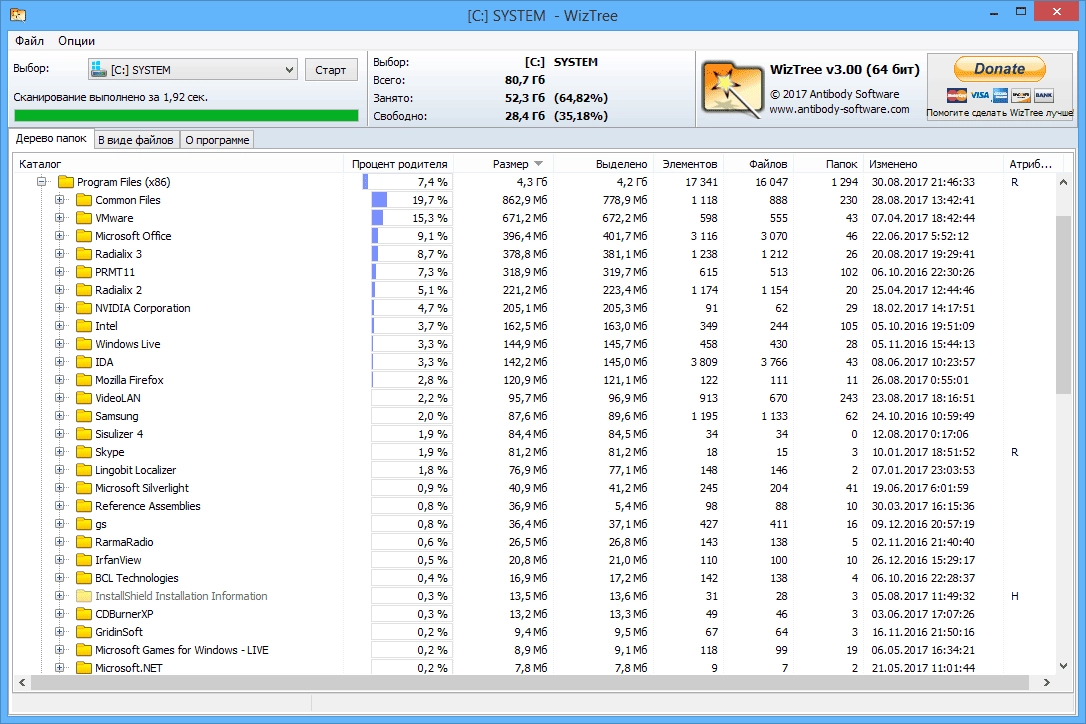Image resolution: width=1086 pixels, height=724 pixels.
Task: Expand the Radialix 2 folder node
Action: [x=60, y=290]
